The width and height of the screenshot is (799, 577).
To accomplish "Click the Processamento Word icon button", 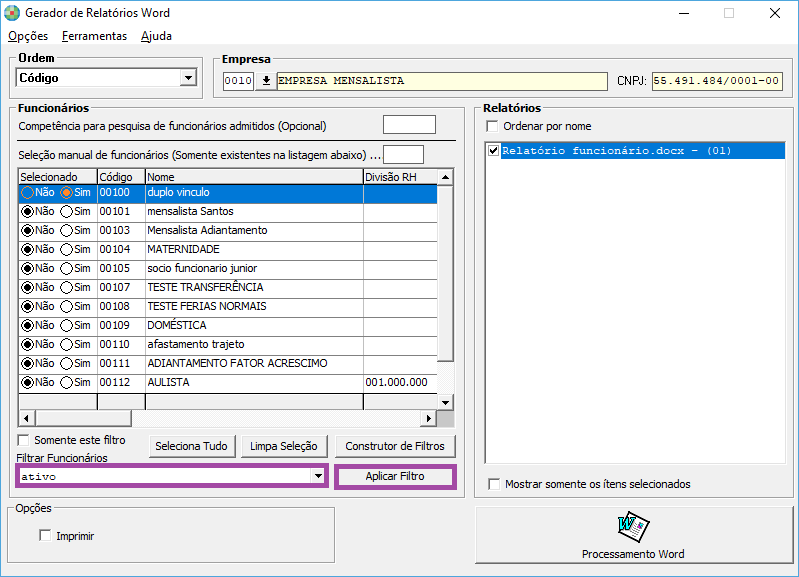I will click(x=634, y=535).
